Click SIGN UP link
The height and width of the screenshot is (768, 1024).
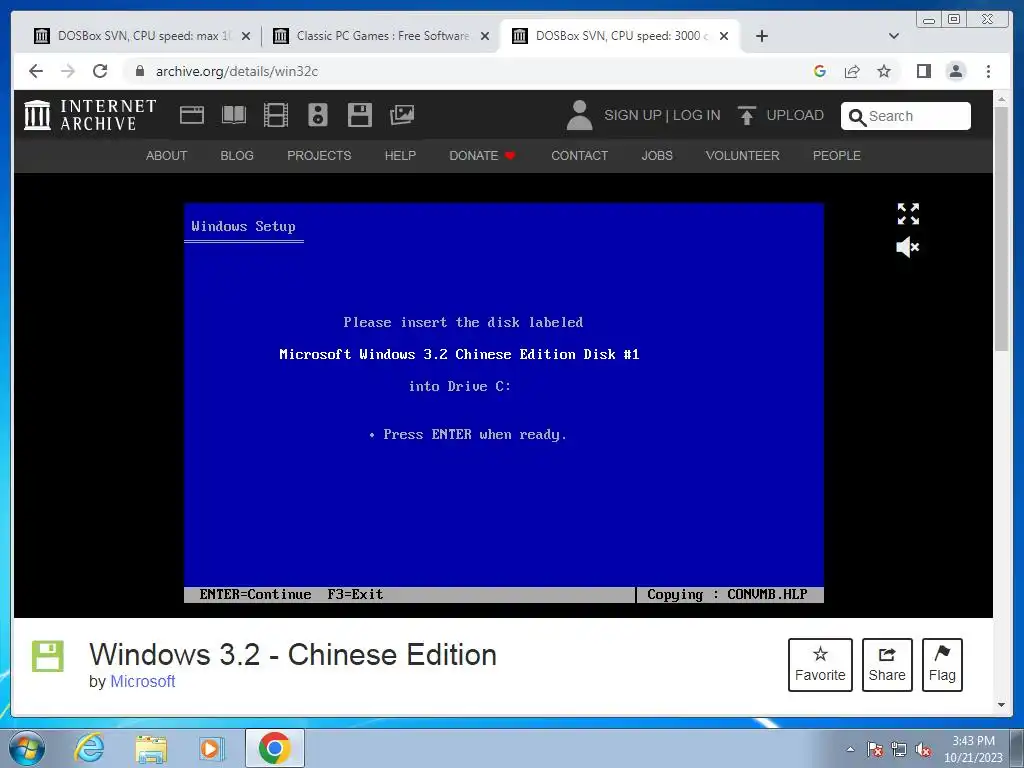point(633,116)
